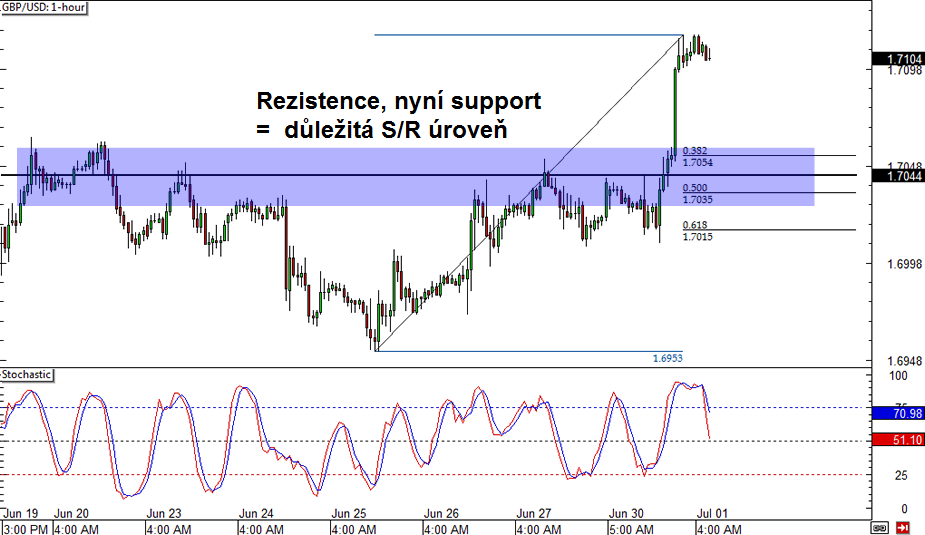Click the Fibonacci price 1.7054
This screenshot has height=535, width=925.
point(698,163)
